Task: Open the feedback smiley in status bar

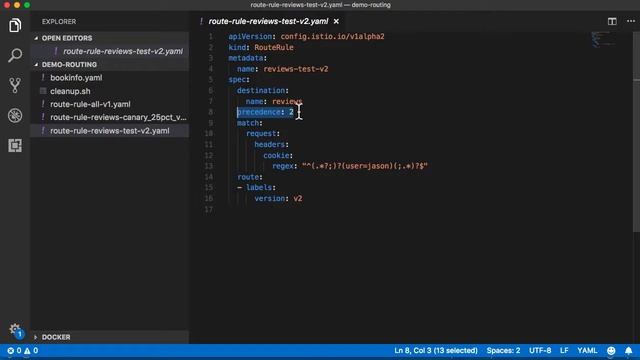Action: [x=611, y=351]
